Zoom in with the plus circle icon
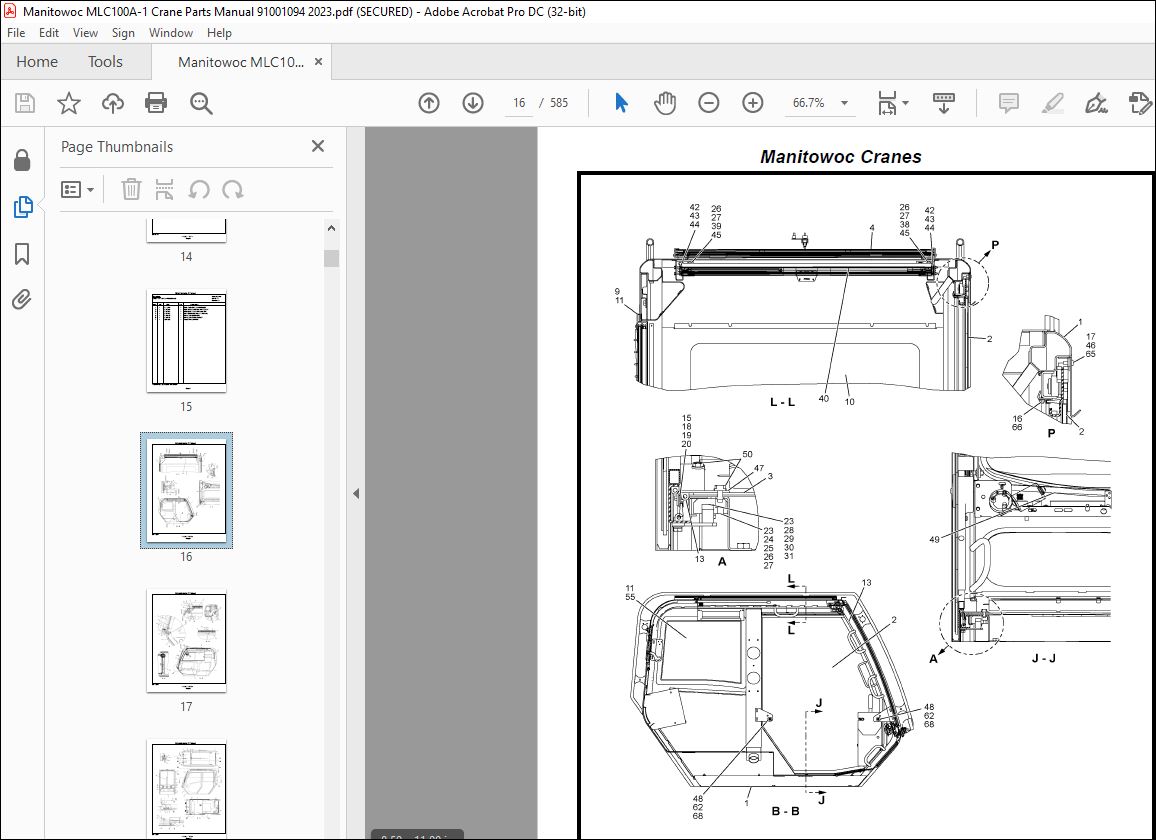The image size is (1156, 840). tap(753, 103)
